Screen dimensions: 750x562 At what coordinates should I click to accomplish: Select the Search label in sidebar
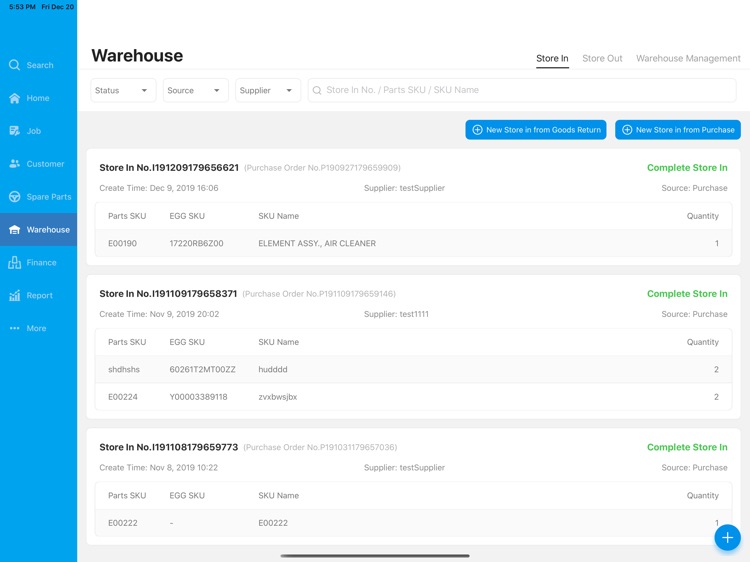click(40, 65)
